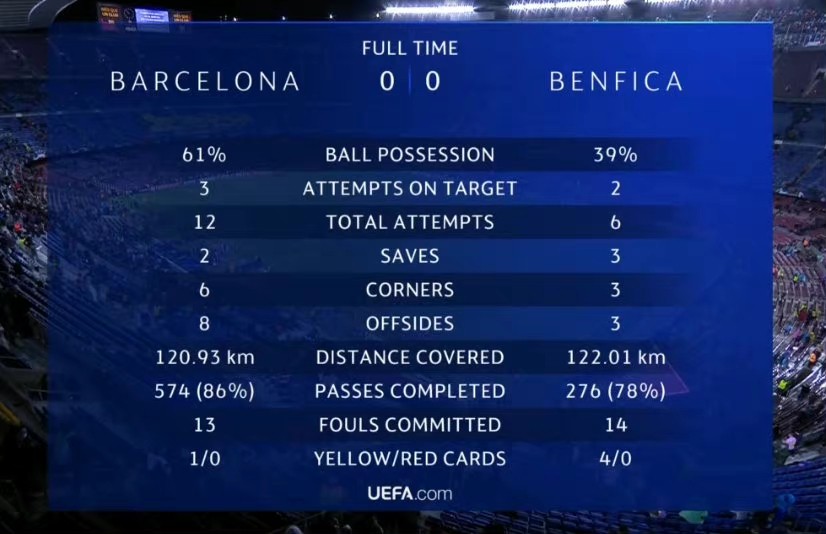Click Barcelona's score of 0
The width and height of the screenshot is (826, 534).
coord(387,81)
